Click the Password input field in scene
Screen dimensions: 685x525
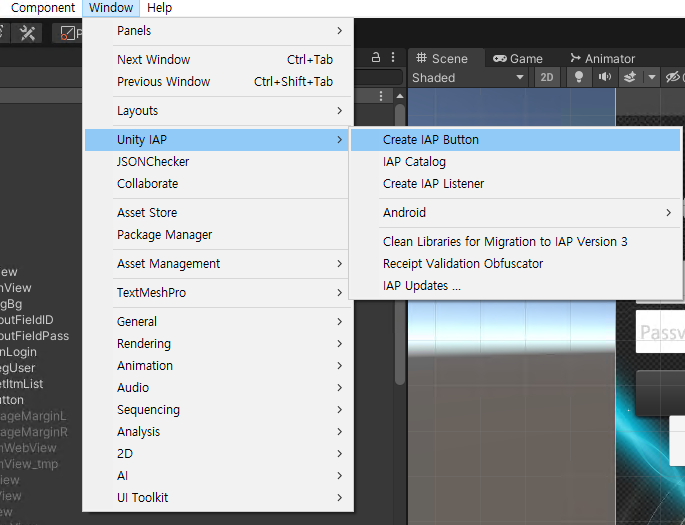(x=661, y=332)
